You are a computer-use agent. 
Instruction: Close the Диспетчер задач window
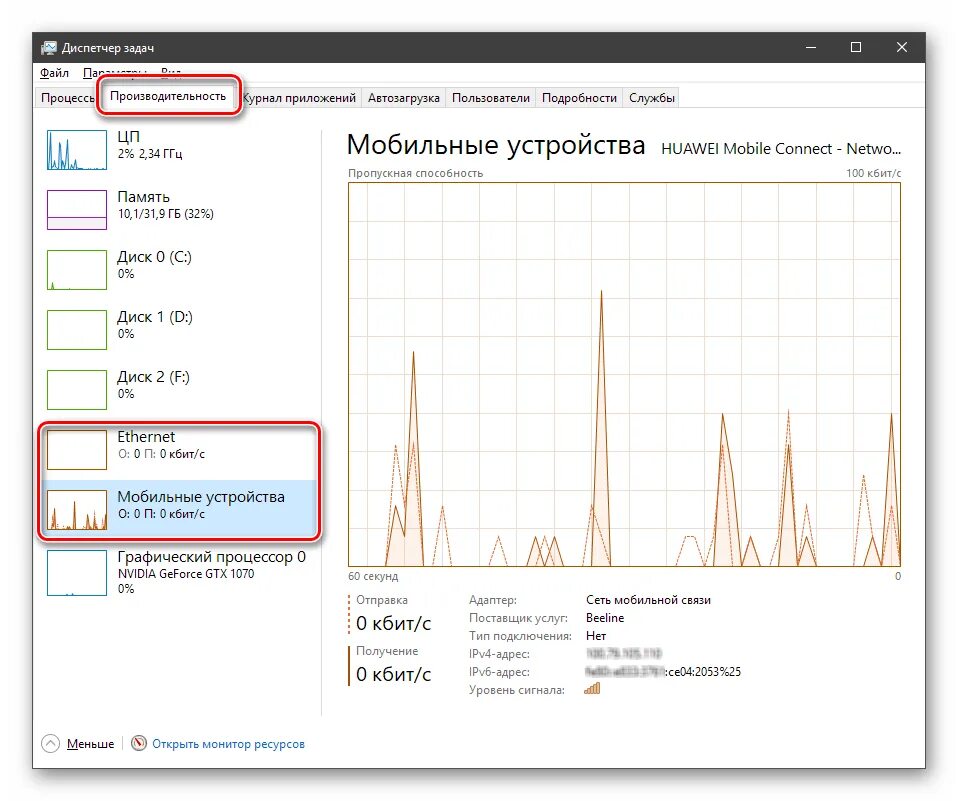click(x=901, y=47)
